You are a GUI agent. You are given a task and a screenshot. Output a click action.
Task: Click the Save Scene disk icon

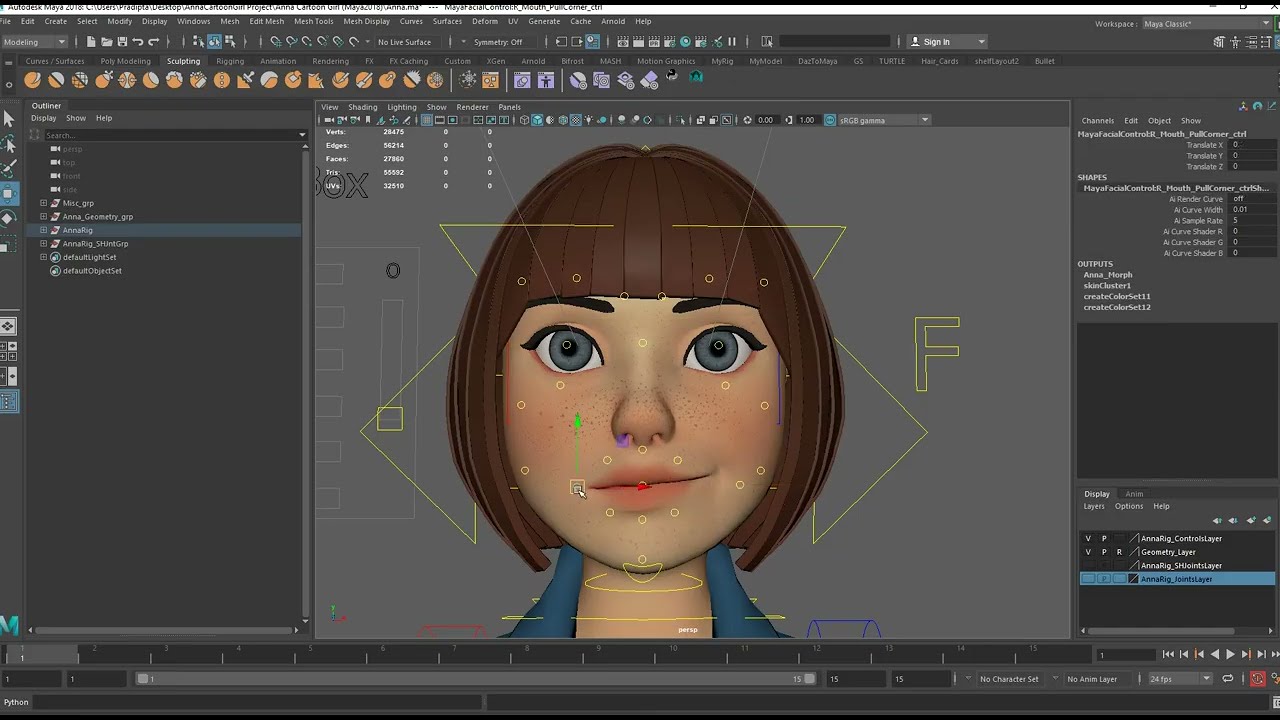(x=122, y=42)
